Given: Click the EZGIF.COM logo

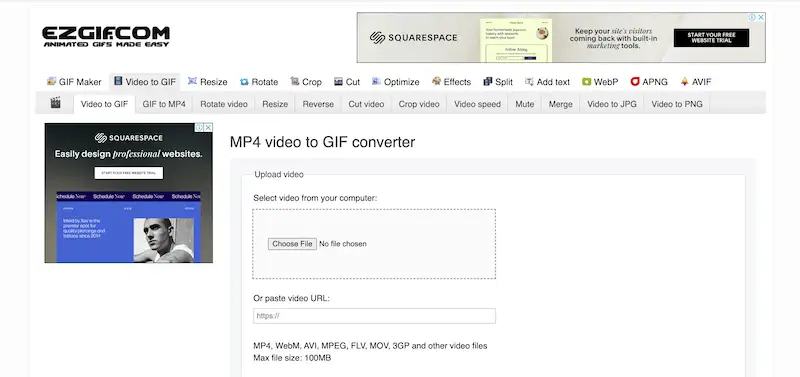Looking at the screenshot, I should point(106,37).
